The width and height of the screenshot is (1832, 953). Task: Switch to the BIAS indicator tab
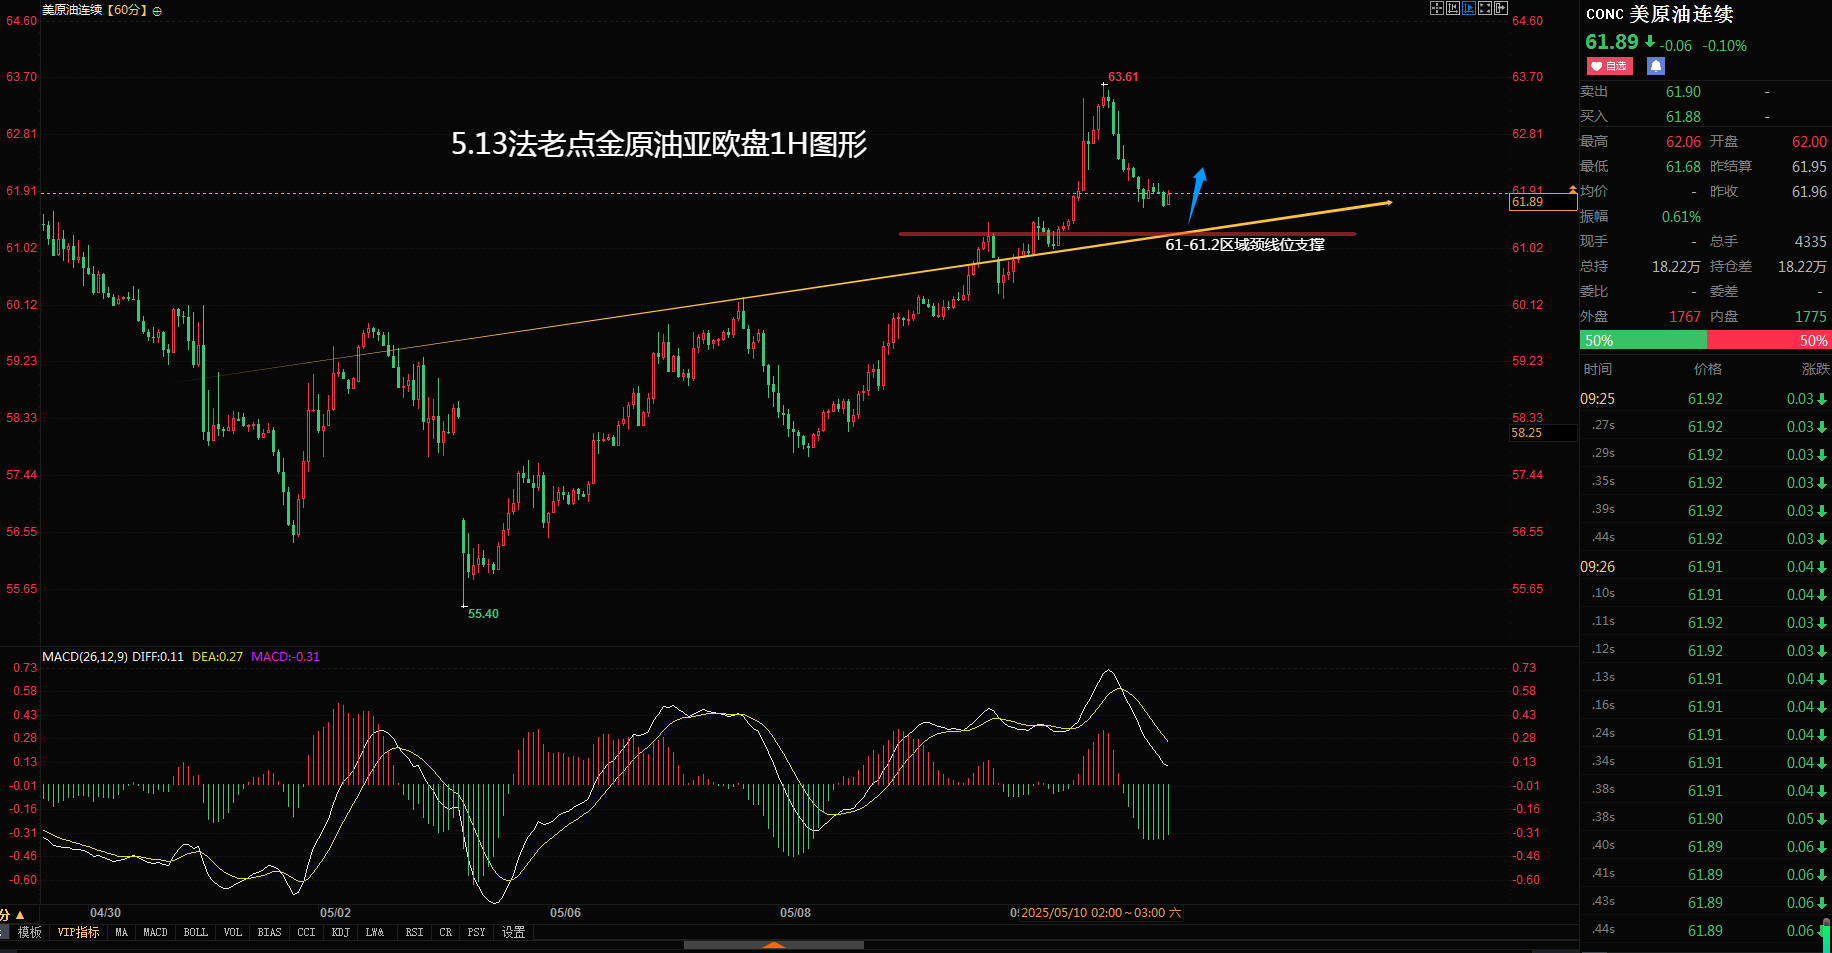click(x=270, y=932)
